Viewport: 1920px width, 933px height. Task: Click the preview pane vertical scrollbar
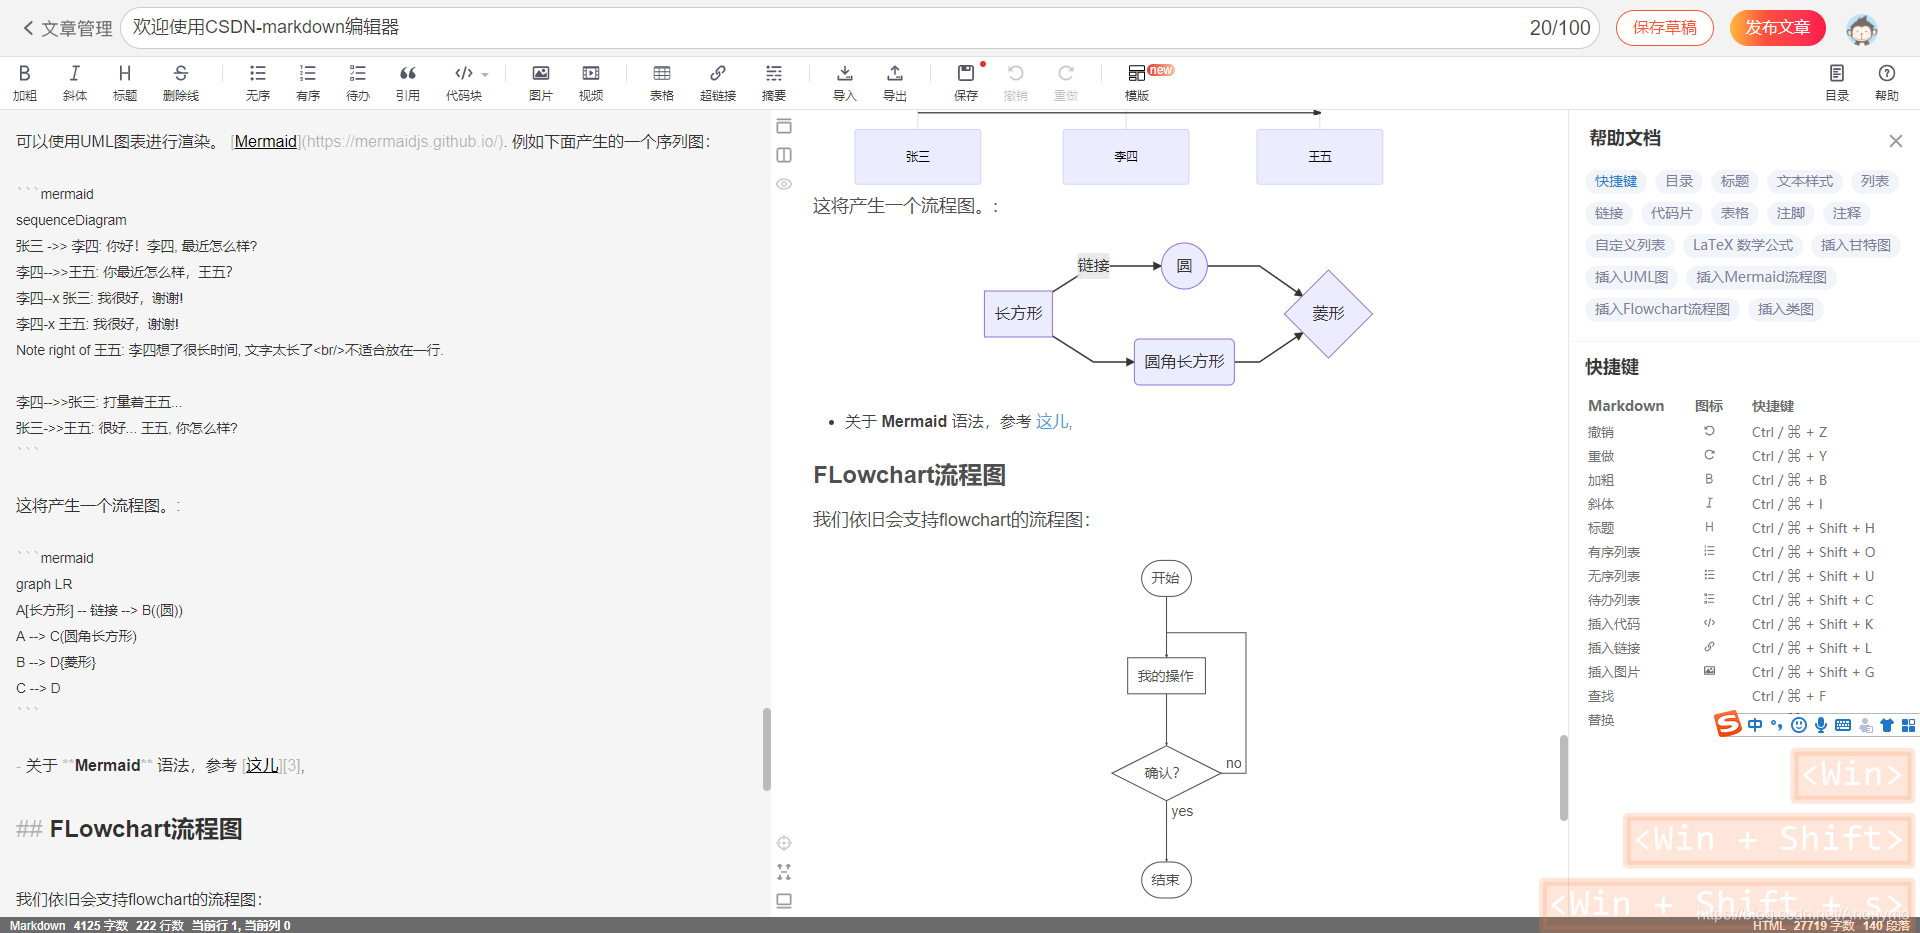(x=1563, y=778)
